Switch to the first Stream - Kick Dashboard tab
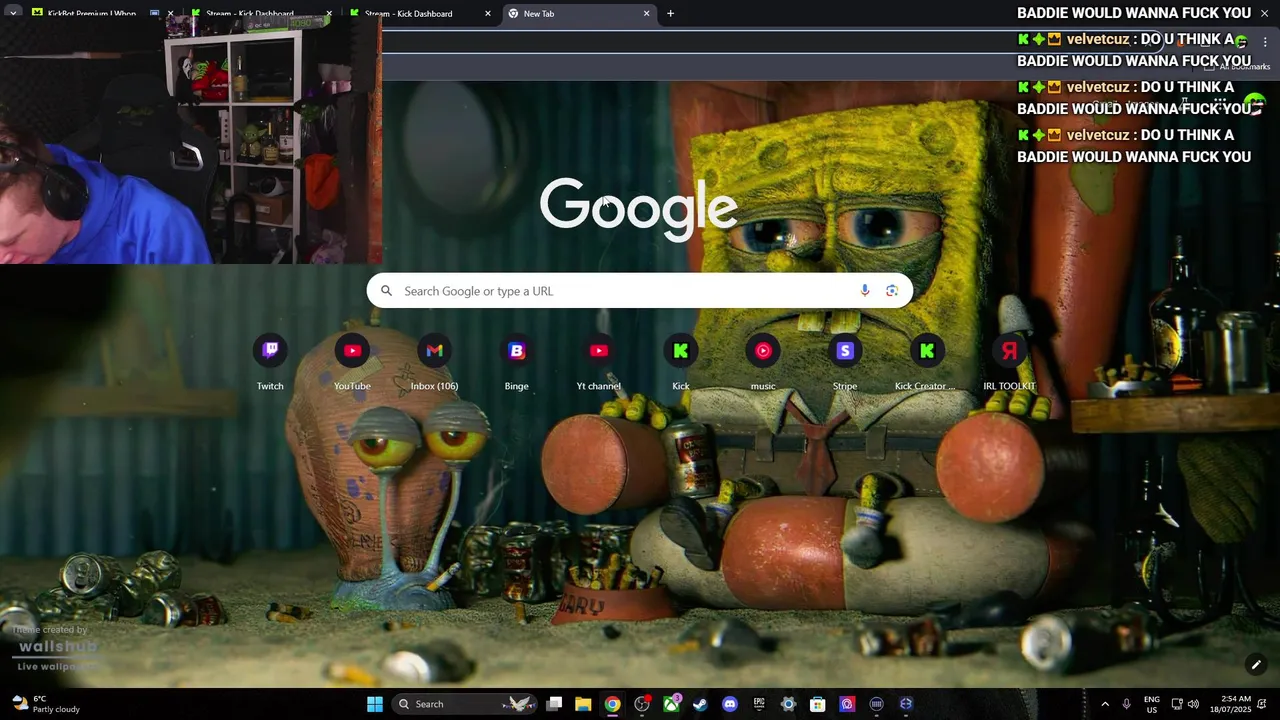The width and height of the screenshot is (1280, 720). (260, 14)
